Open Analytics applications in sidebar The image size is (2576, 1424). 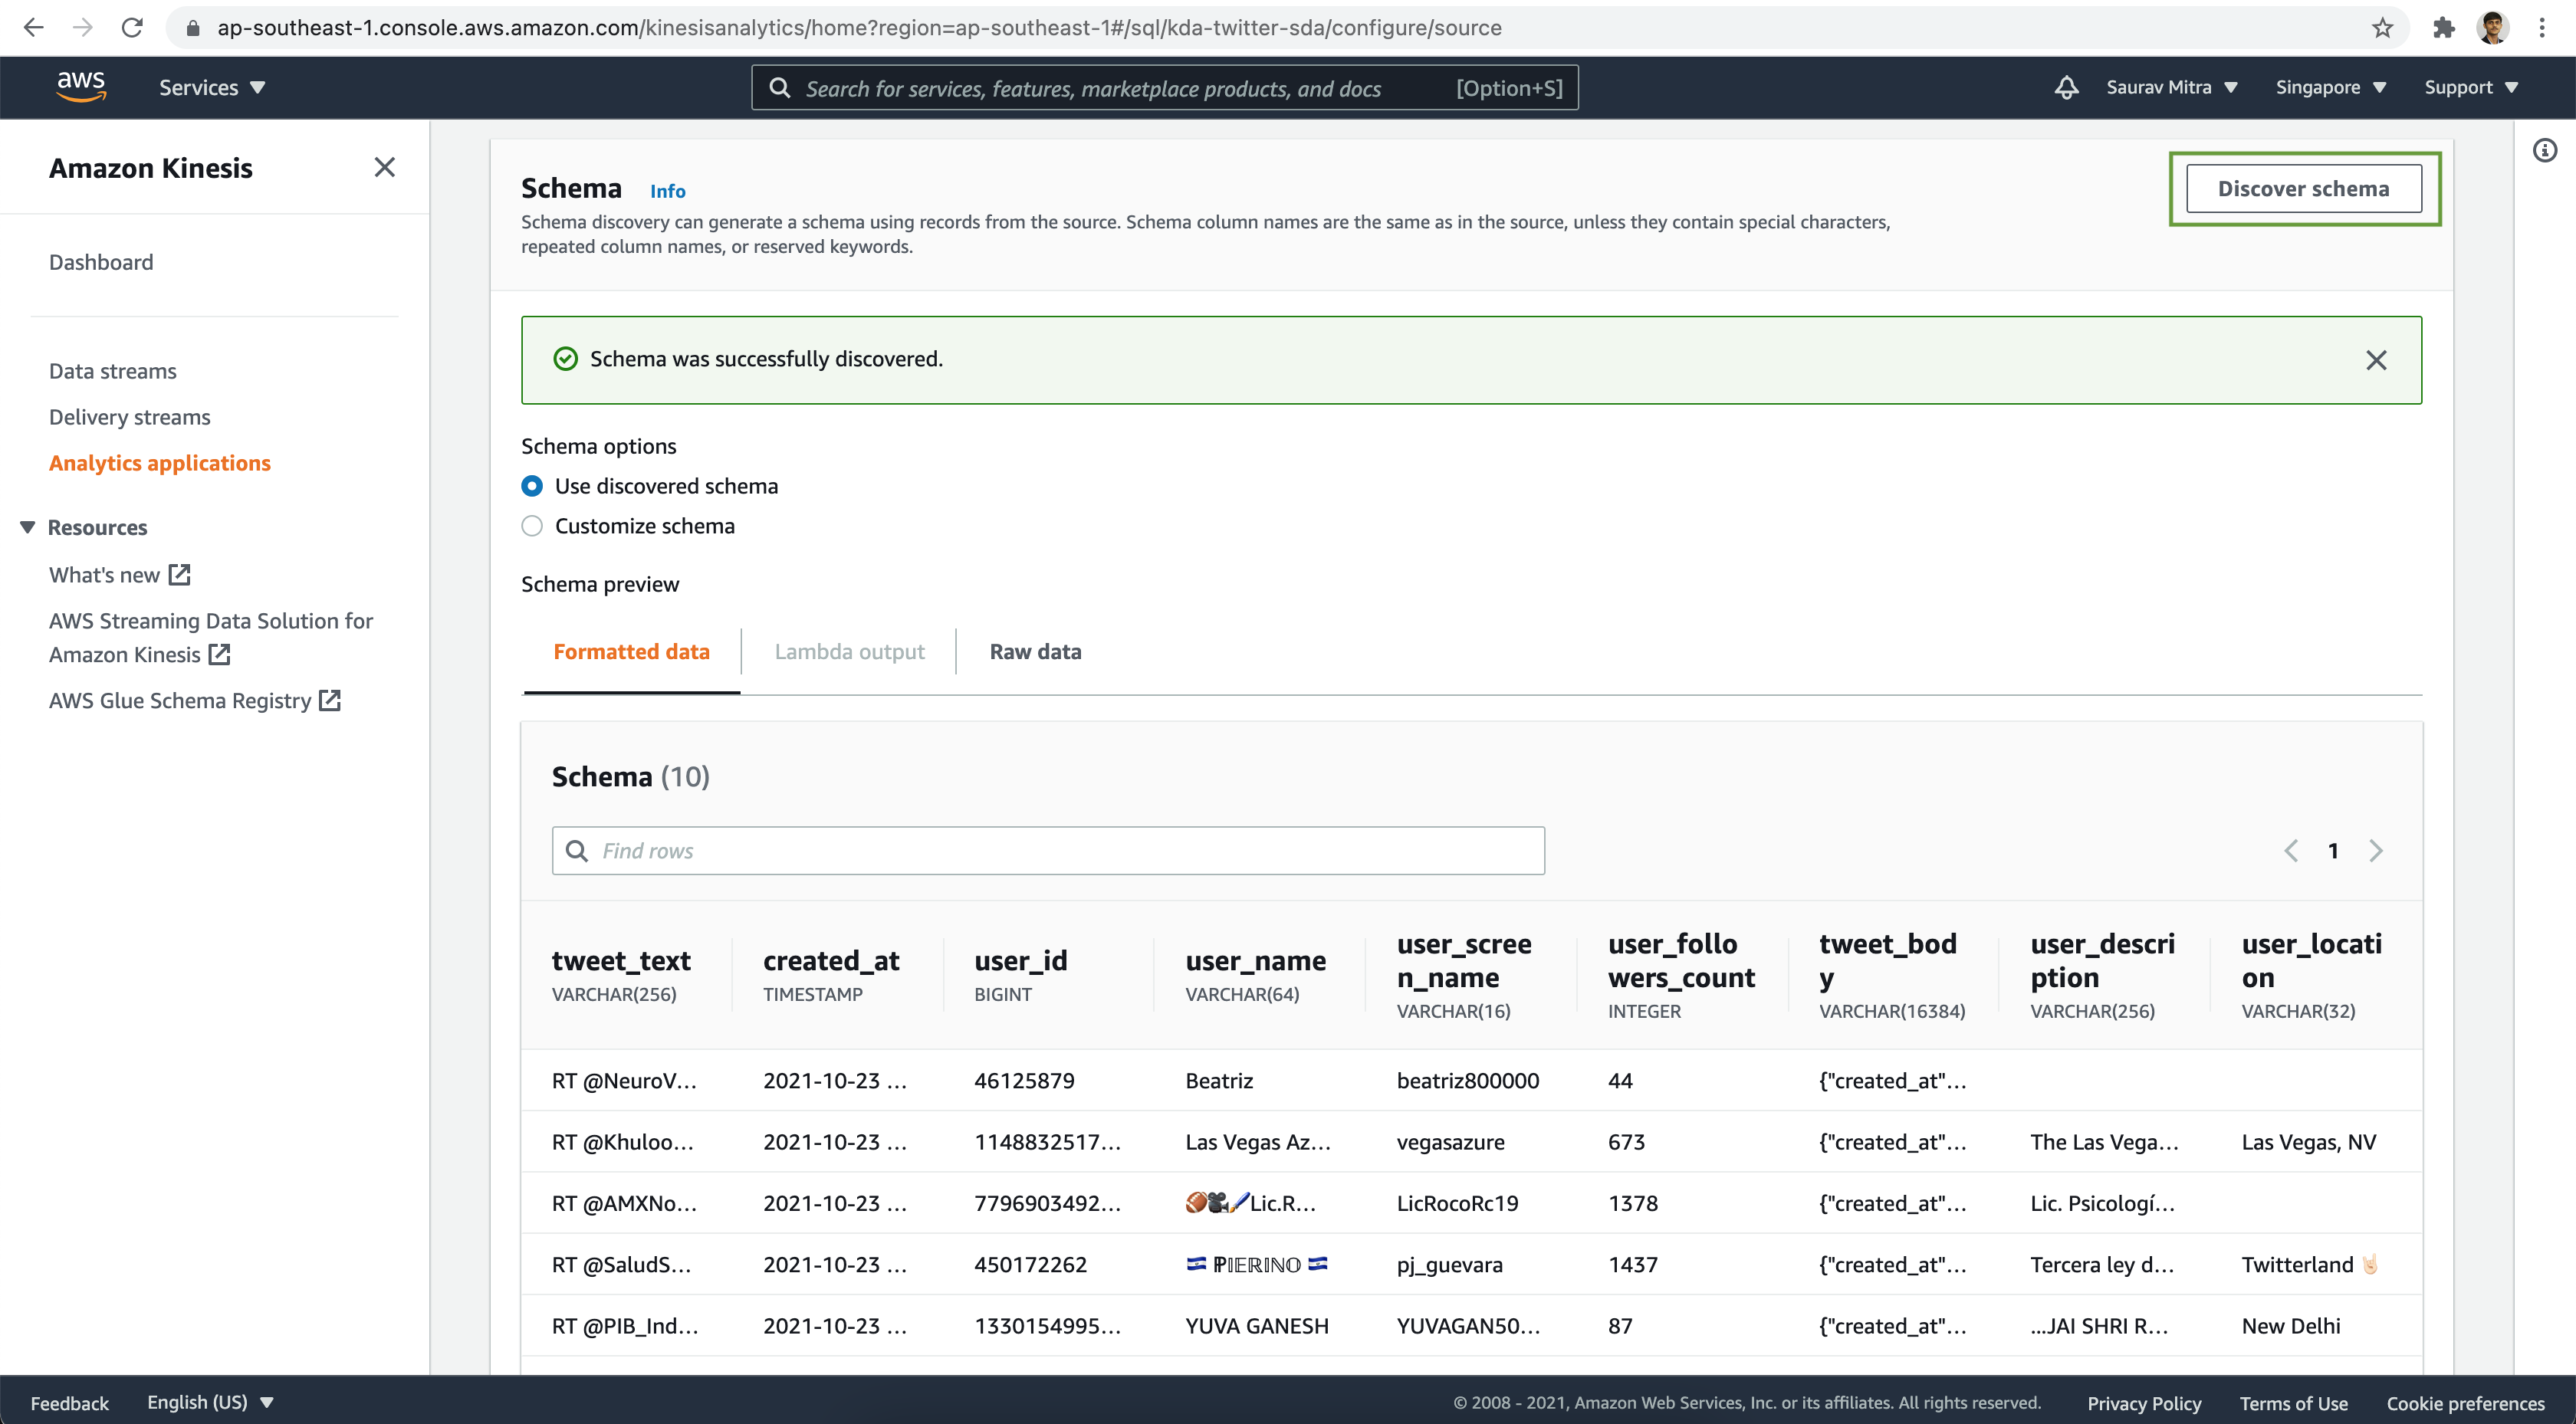159,463
